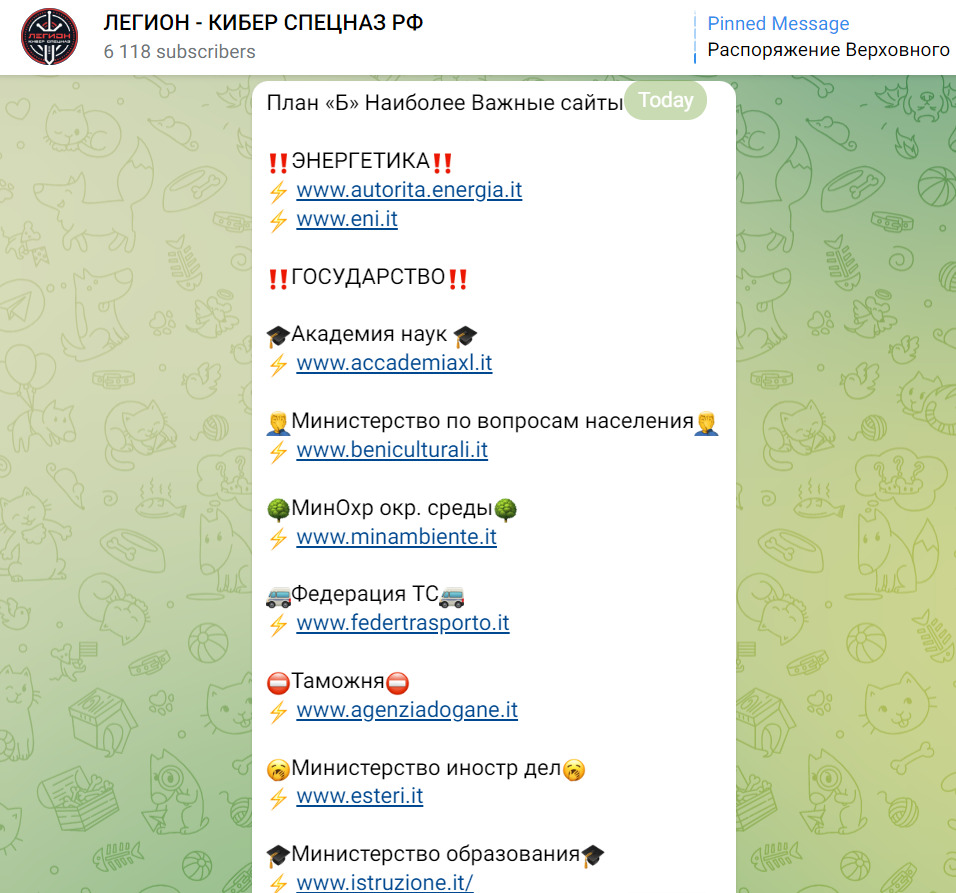Follow the www.accademiaxl.it link
This screenshot has height=893, width=956.
394,363
